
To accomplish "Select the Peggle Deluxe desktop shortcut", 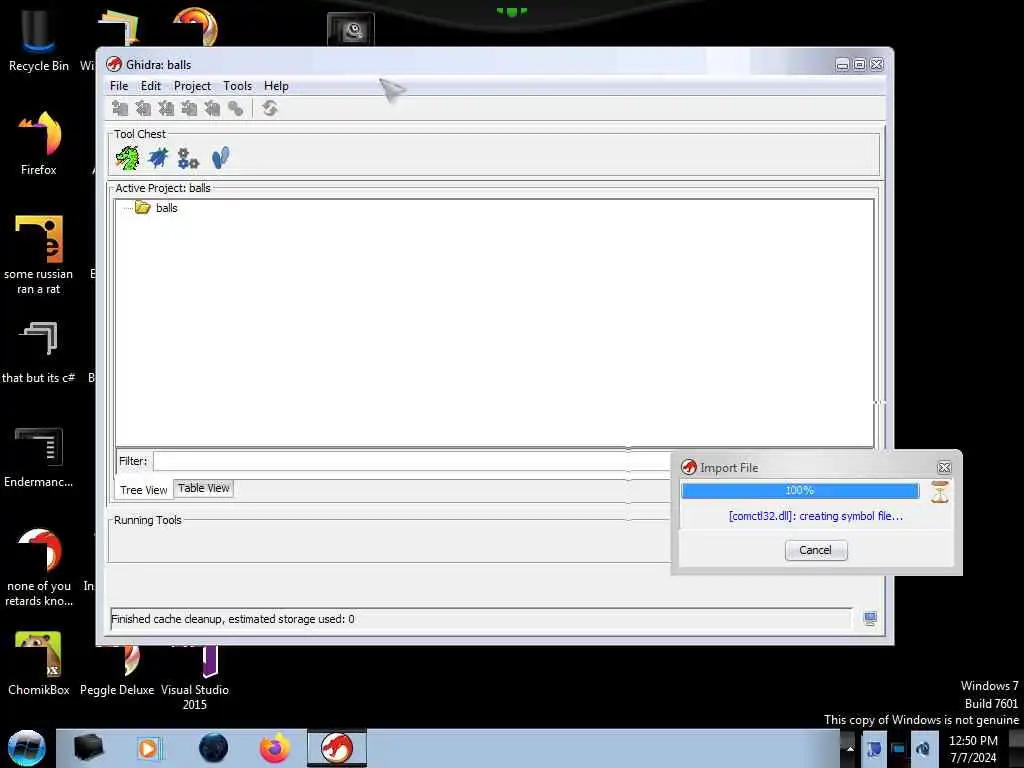I will click(117, 669).
